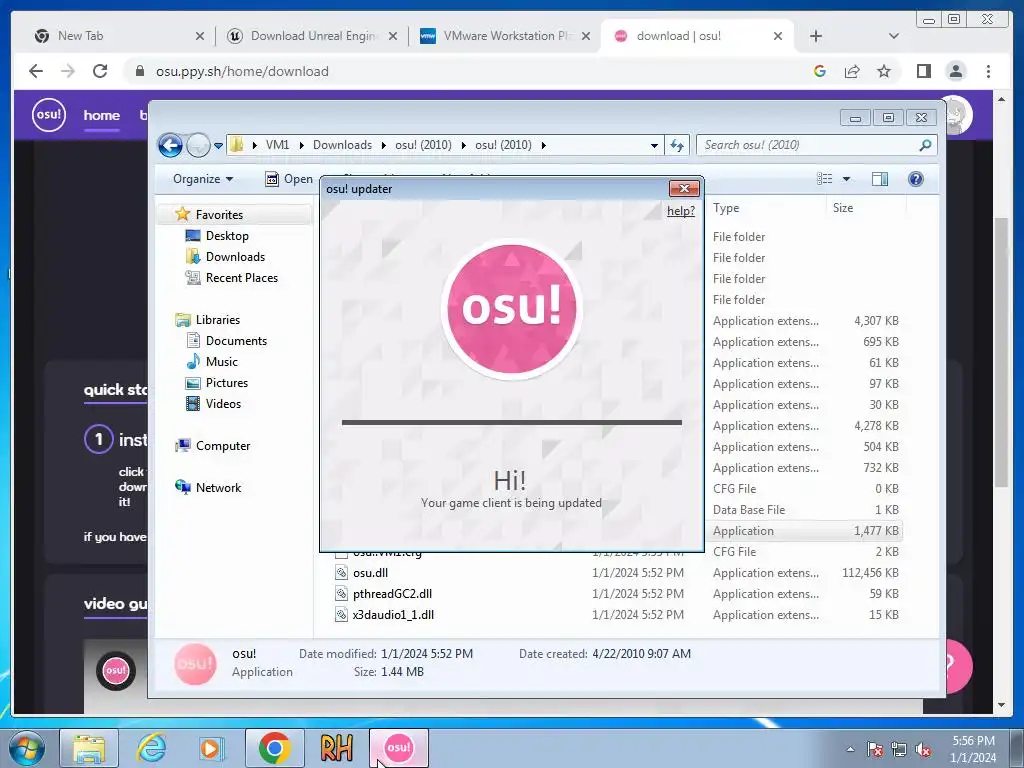
Task: Click the 112,456 KB size cell
Action: [870, 573]
